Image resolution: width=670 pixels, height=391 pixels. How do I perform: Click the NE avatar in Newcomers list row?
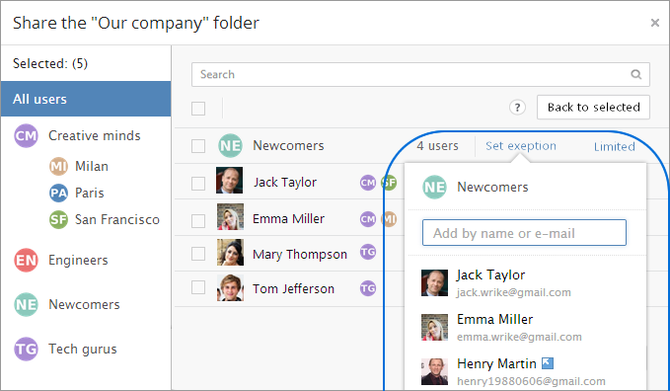(230, 146)
